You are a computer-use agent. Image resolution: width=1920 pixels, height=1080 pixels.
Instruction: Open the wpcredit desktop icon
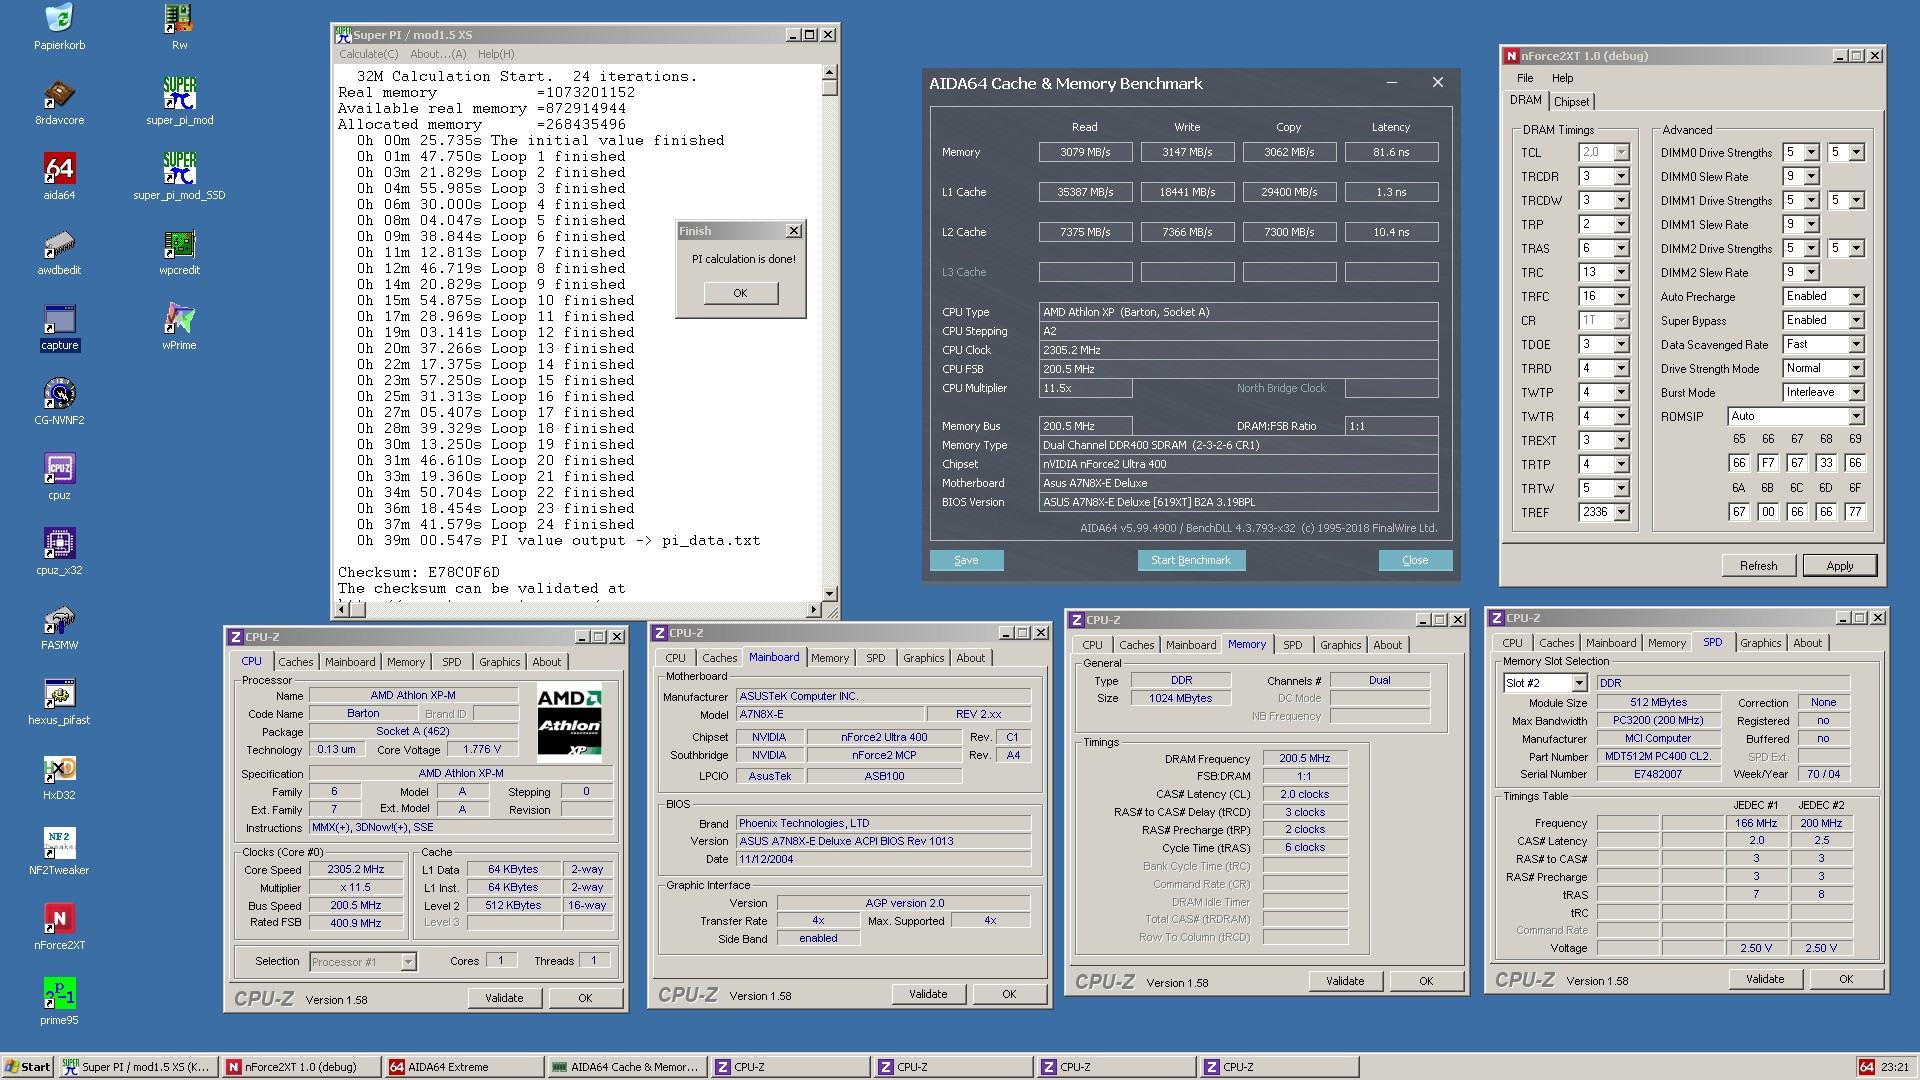click(179, 252)
